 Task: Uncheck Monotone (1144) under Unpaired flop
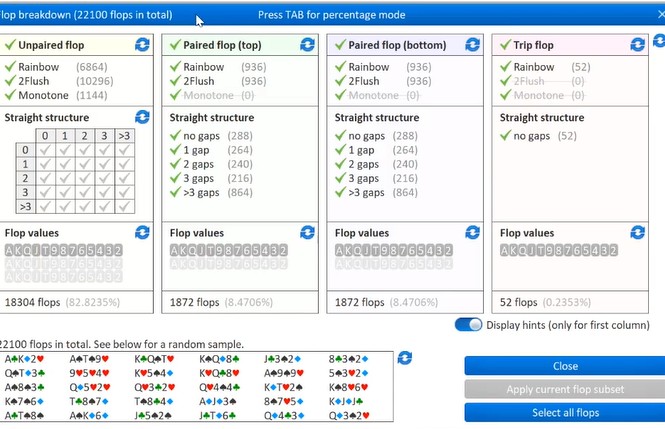[x=10, y=95]
